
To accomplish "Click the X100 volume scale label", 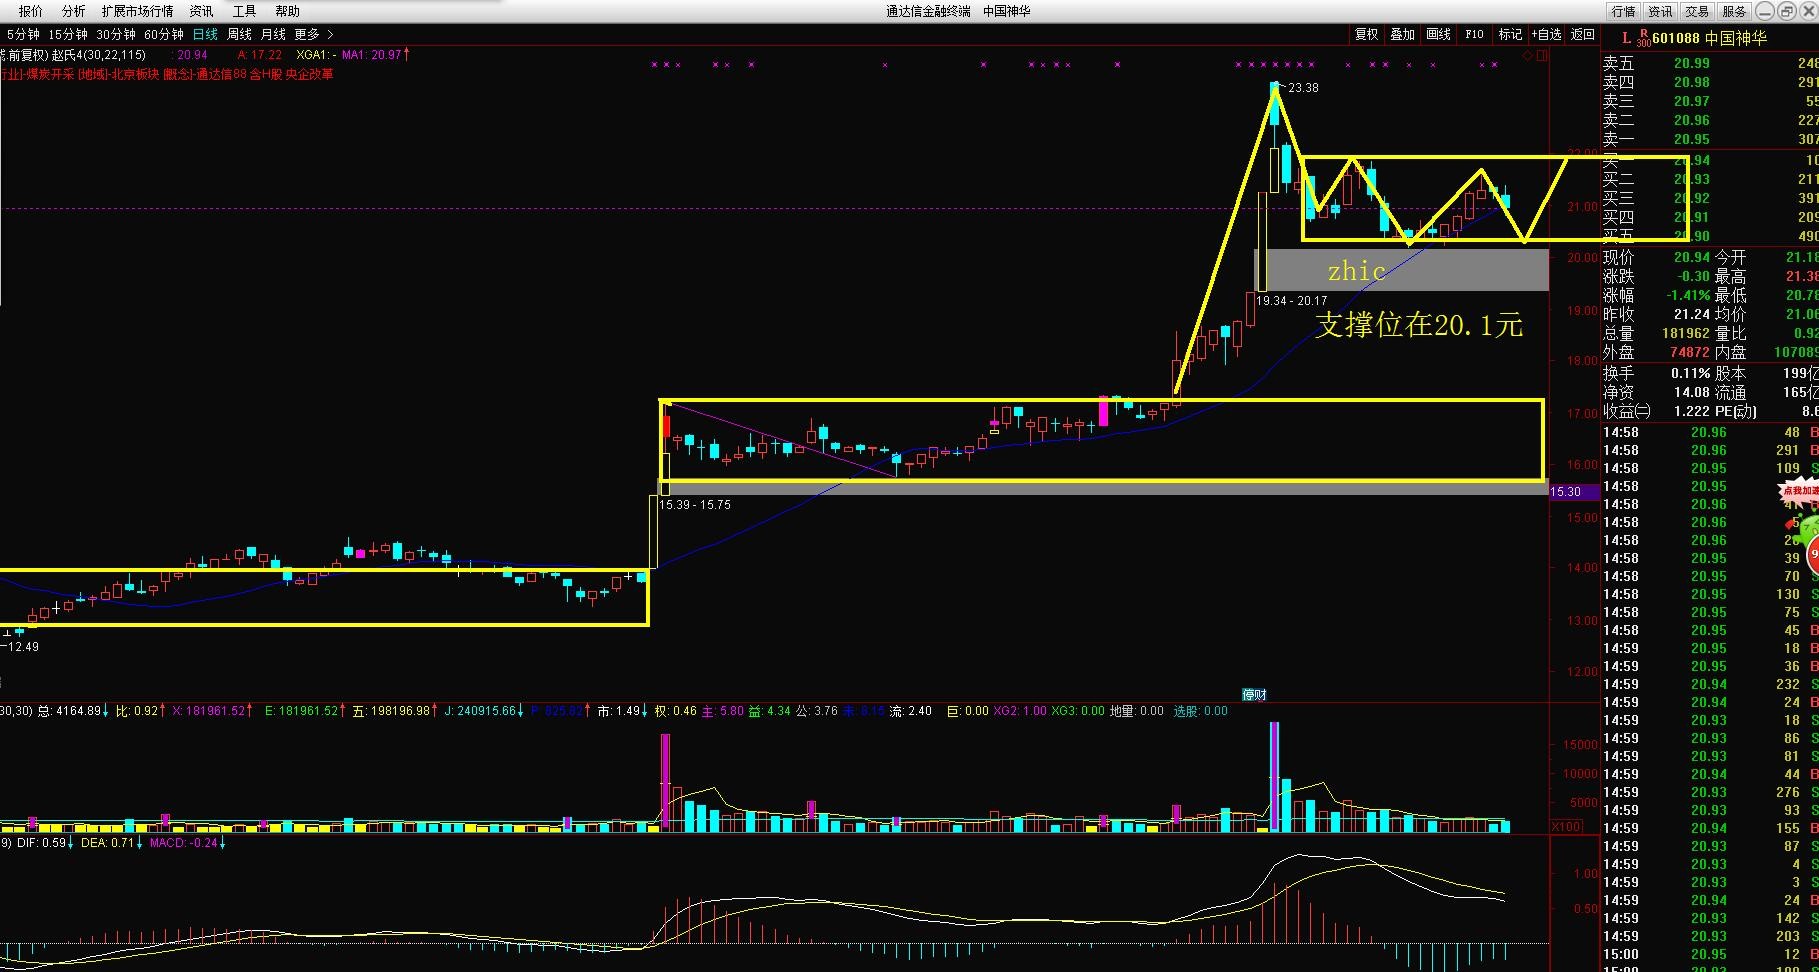I will [x=1567, y=827].
